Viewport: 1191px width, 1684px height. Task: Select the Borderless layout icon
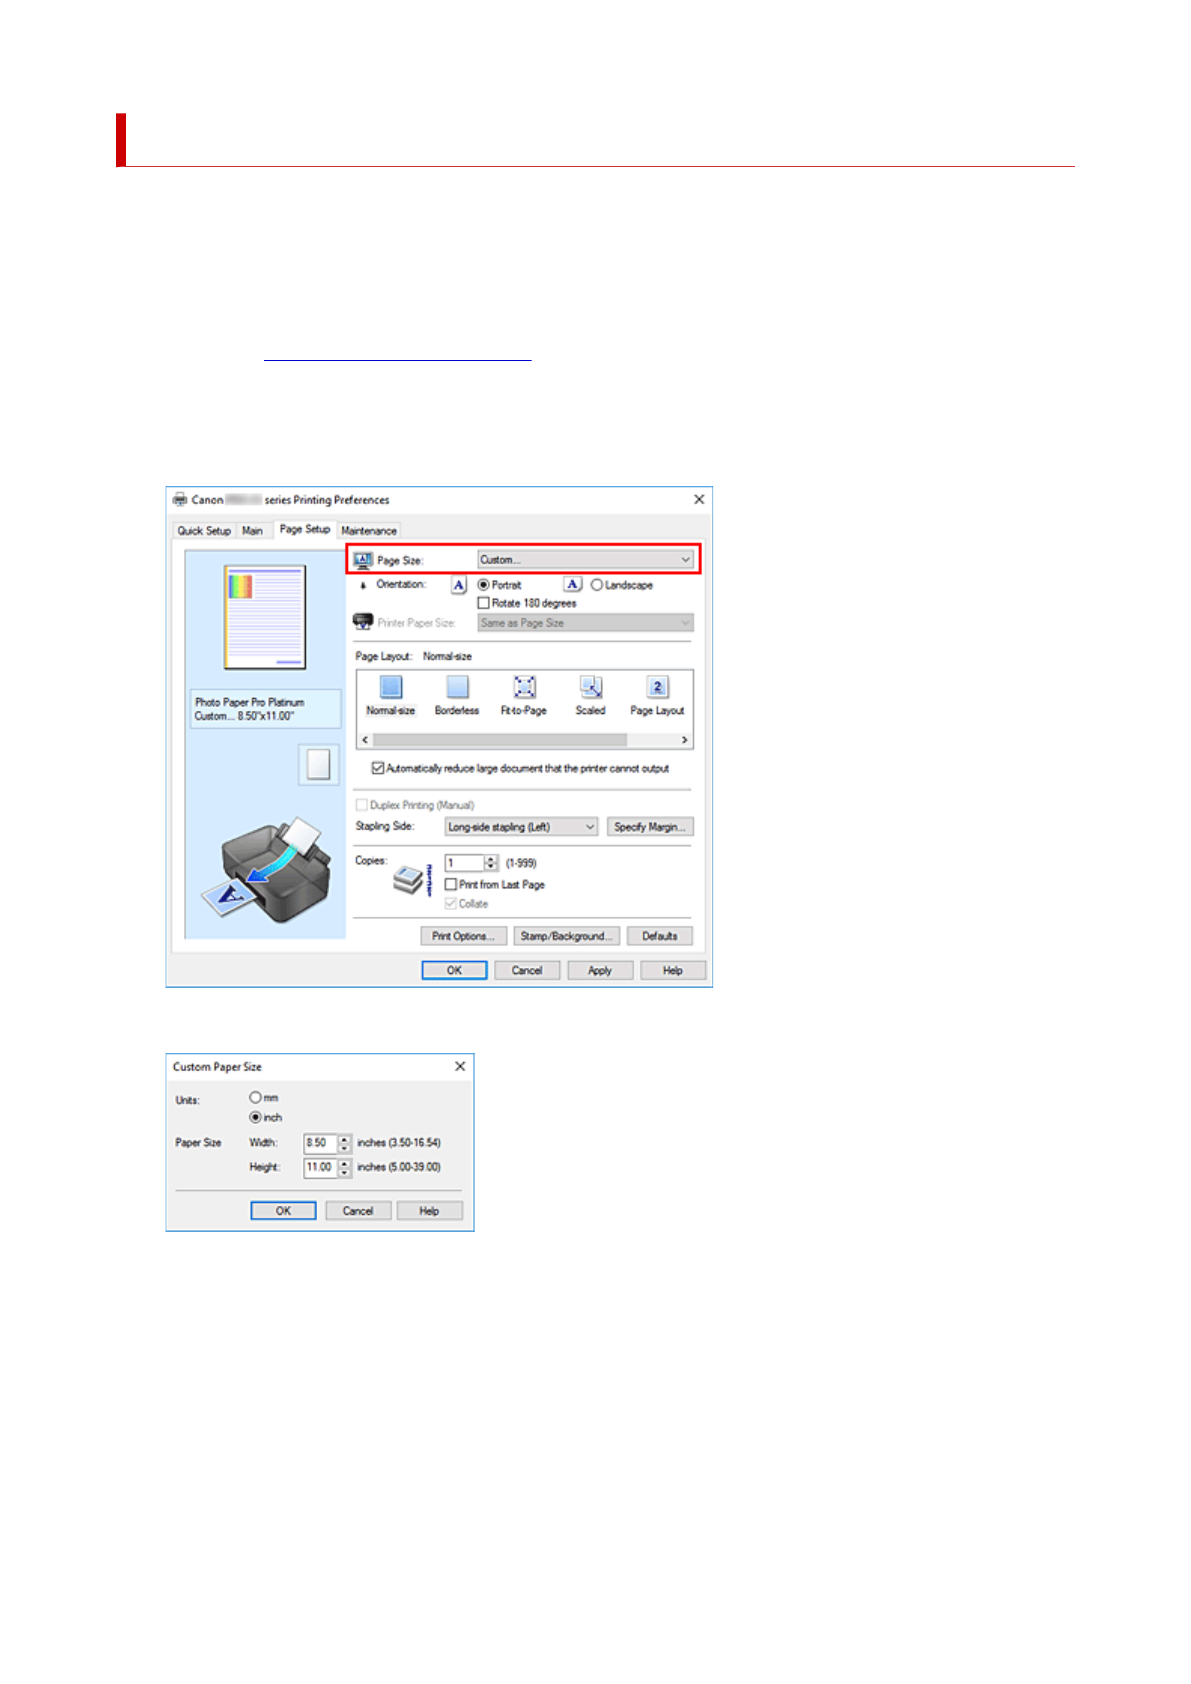pos(457,687)
